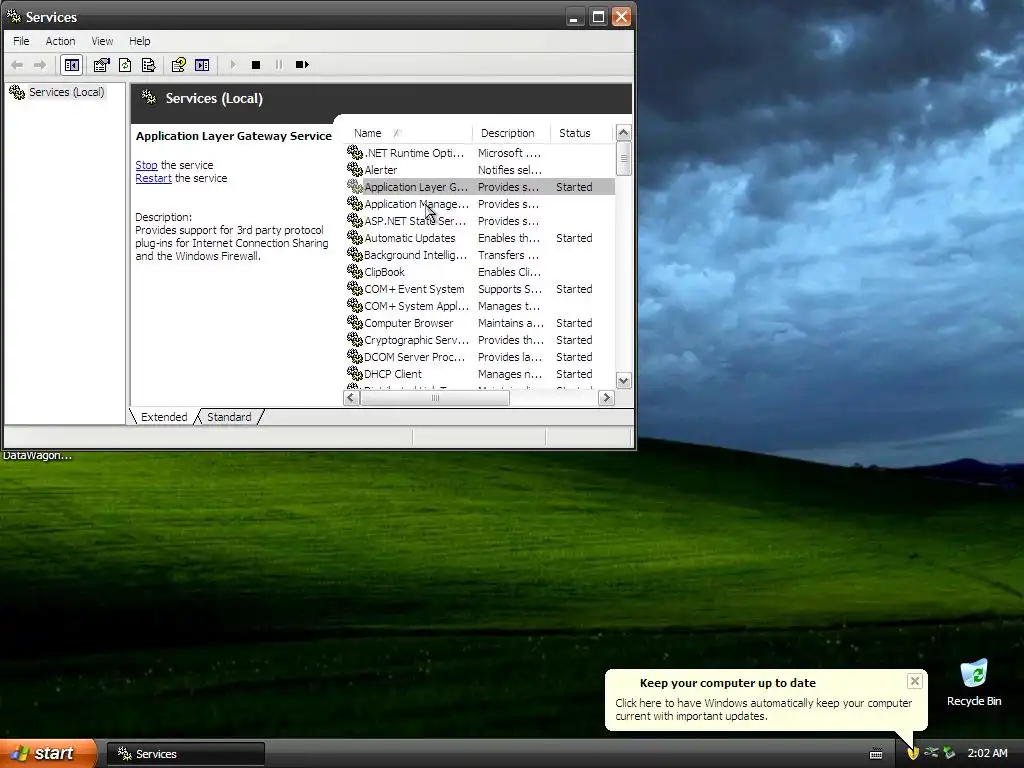This screenshot has height=768, width=1024.
Task: Toggle Show/Hide Console Tree toolbar icon
Action: pos(71,65)
